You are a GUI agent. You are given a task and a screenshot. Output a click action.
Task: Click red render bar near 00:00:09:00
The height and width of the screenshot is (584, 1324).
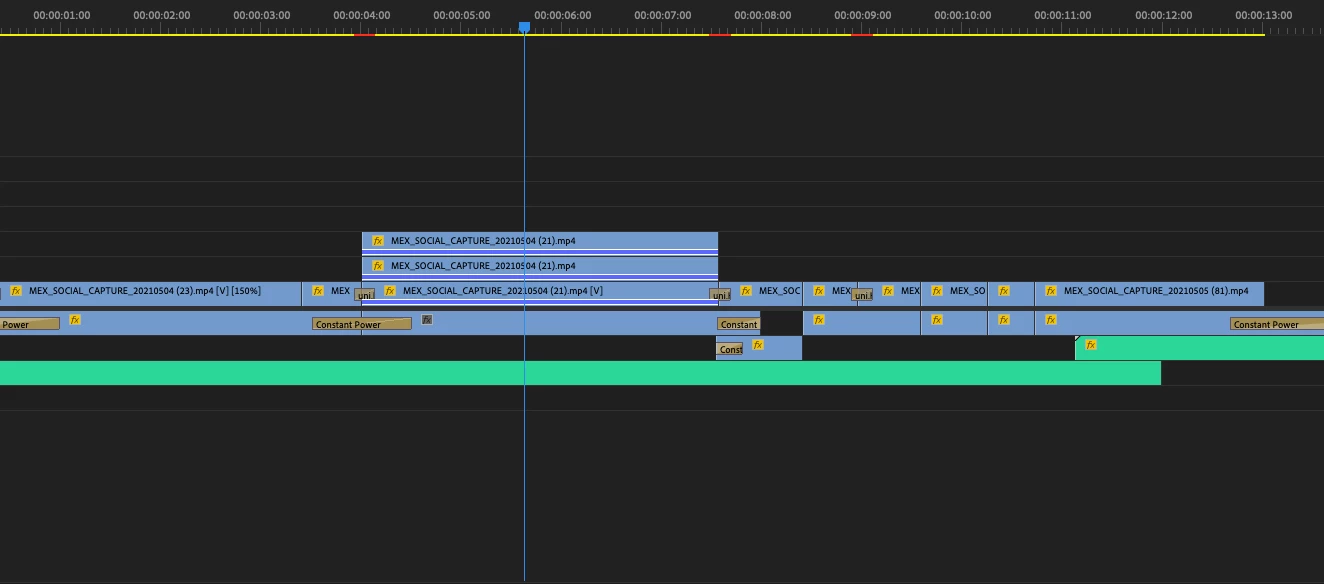click(x=862, y=35)
